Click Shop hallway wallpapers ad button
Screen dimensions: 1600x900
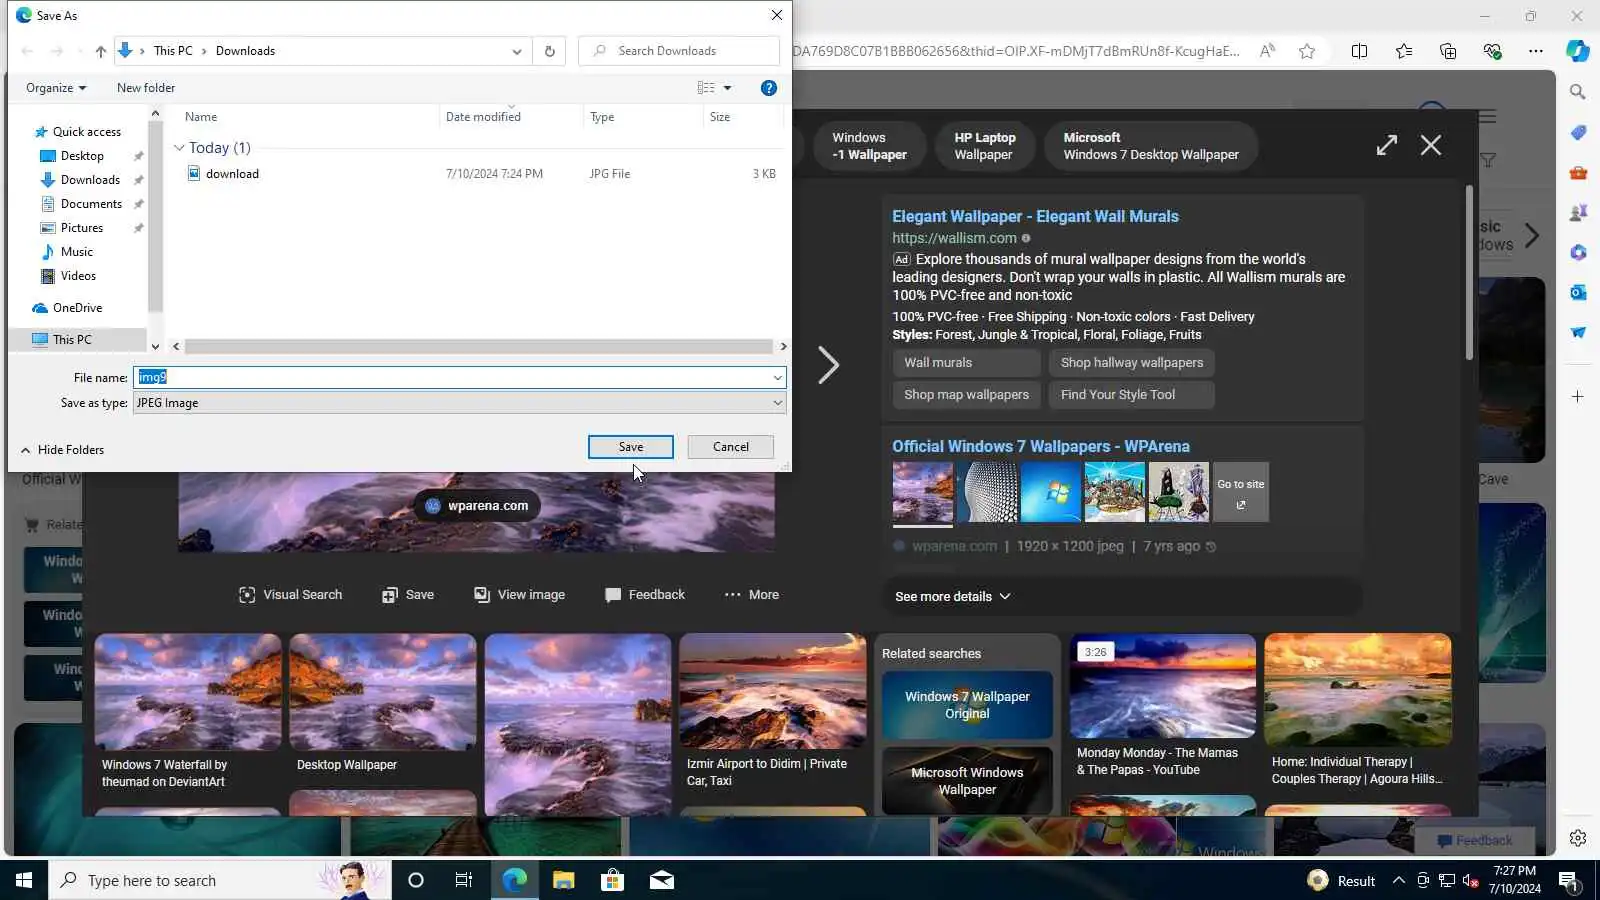coord(1132,363)
